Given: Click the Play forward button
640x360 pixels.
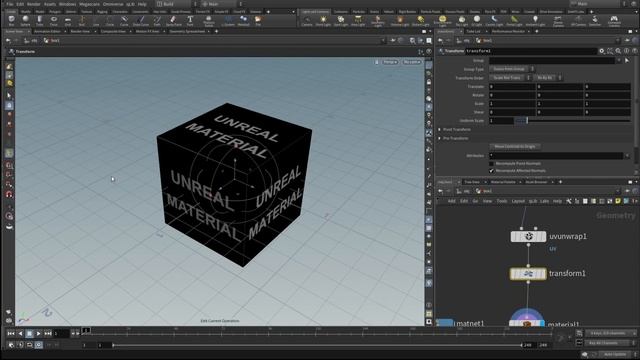Looking at the screenshot, I should (x=38, y=333).
